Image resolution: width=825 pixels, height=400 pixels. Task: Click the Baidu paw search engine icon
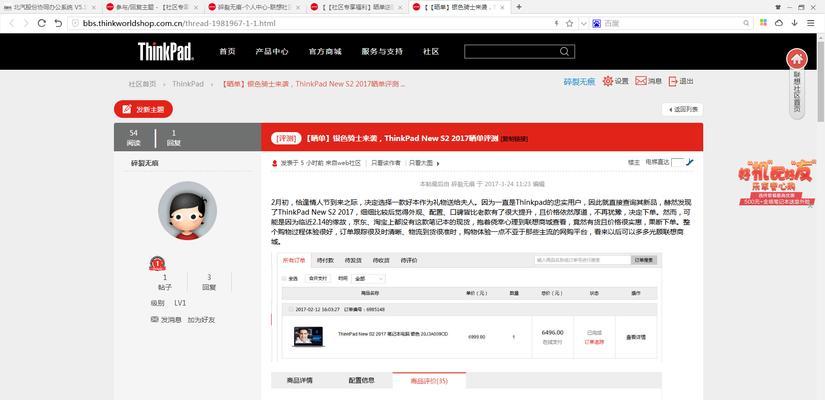(597, 23)
